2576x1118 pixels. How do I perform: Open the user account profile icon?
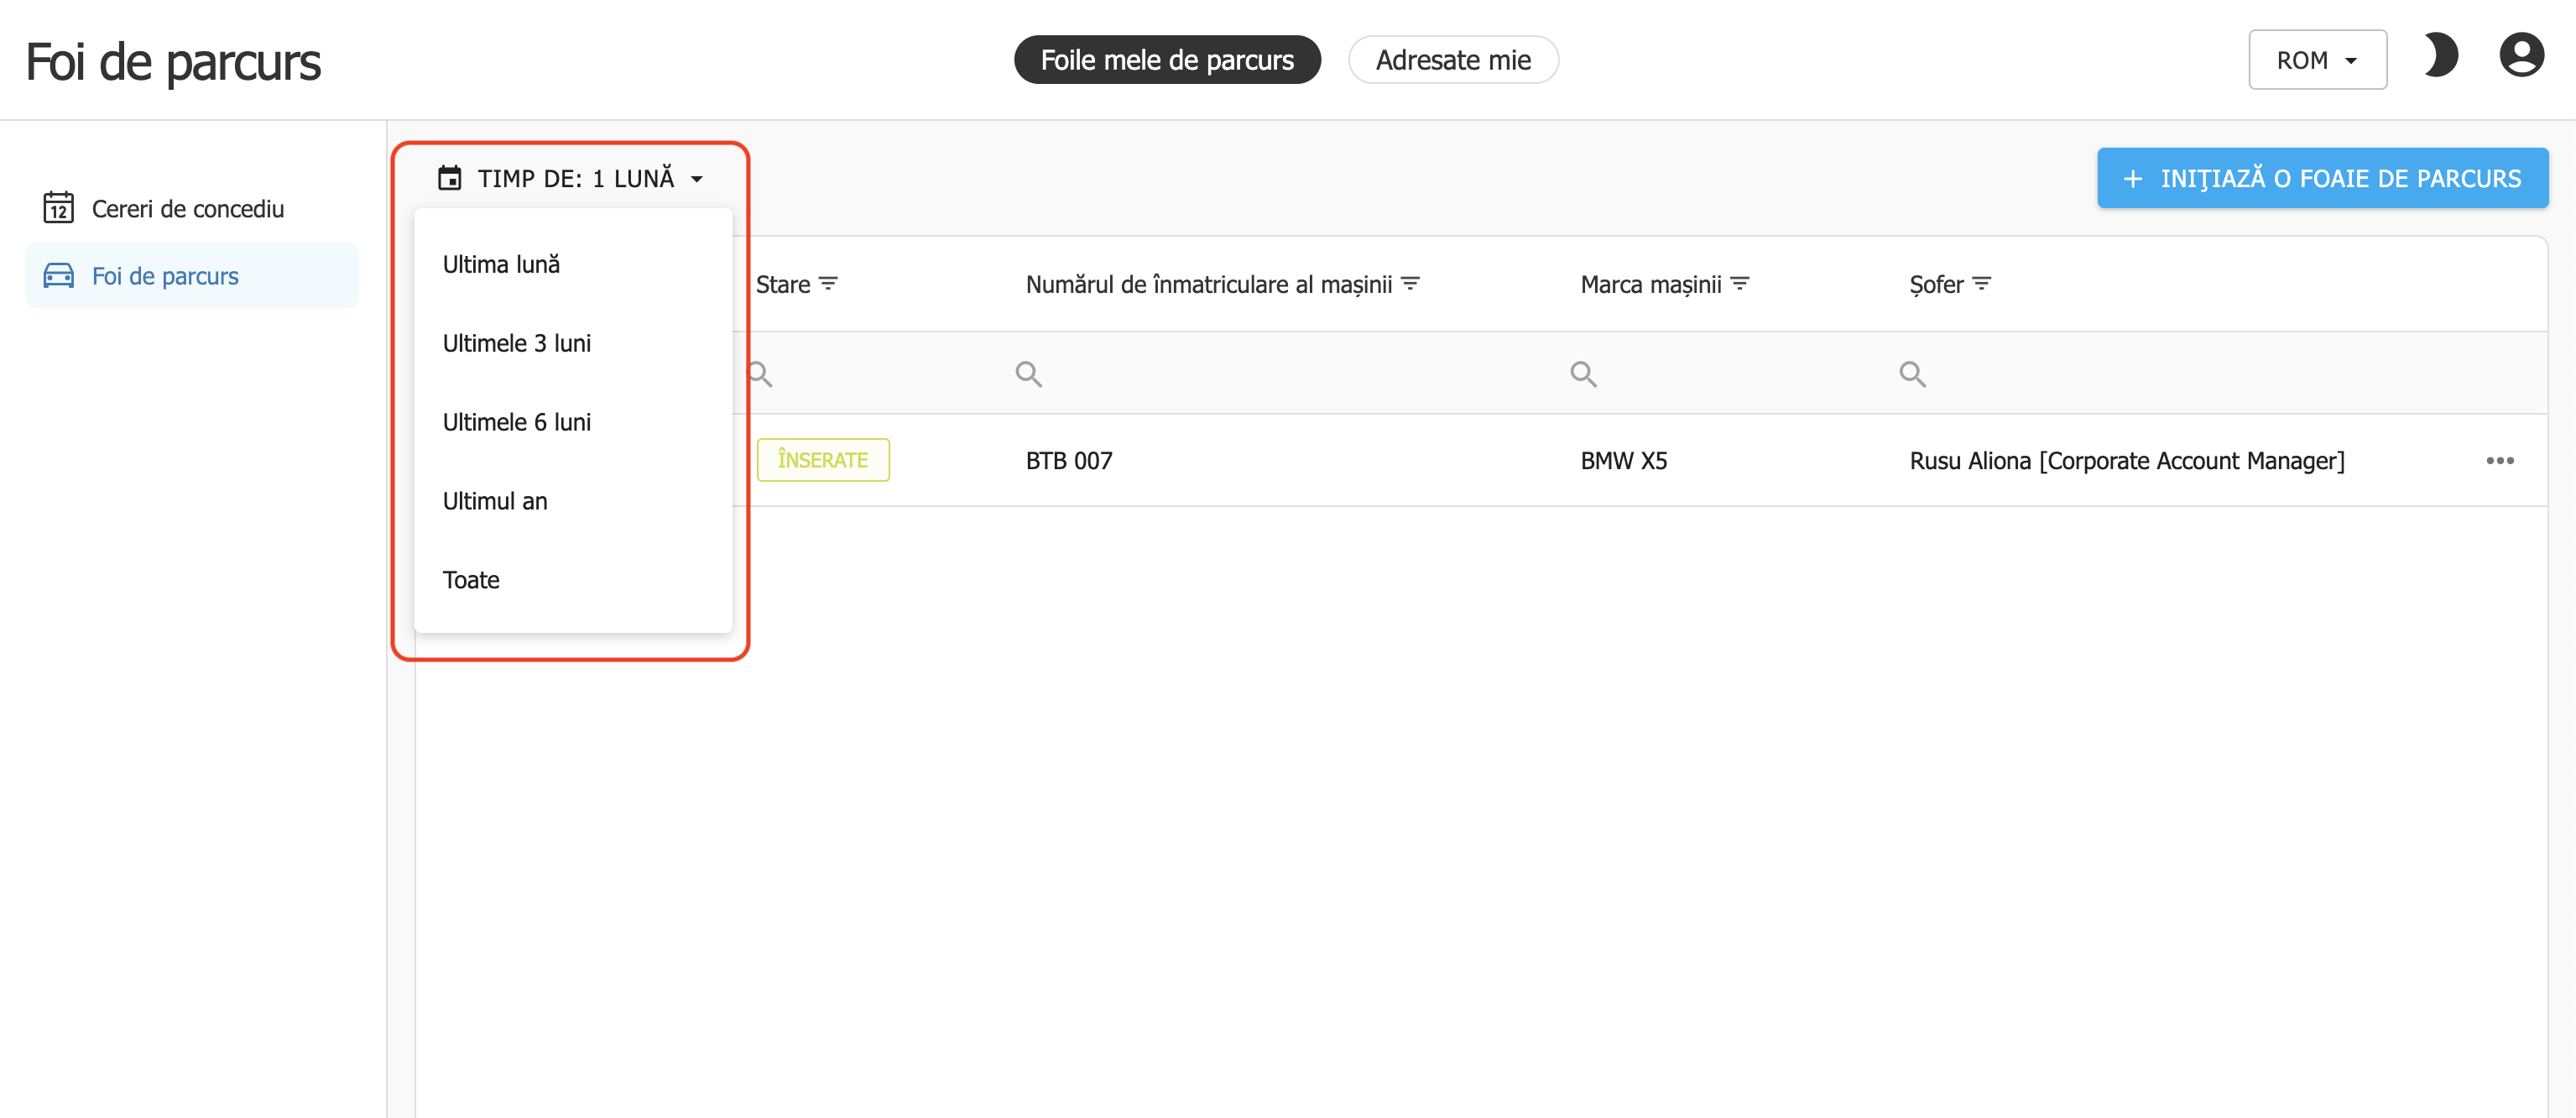pyautogui.click(x=2521, y=56)
